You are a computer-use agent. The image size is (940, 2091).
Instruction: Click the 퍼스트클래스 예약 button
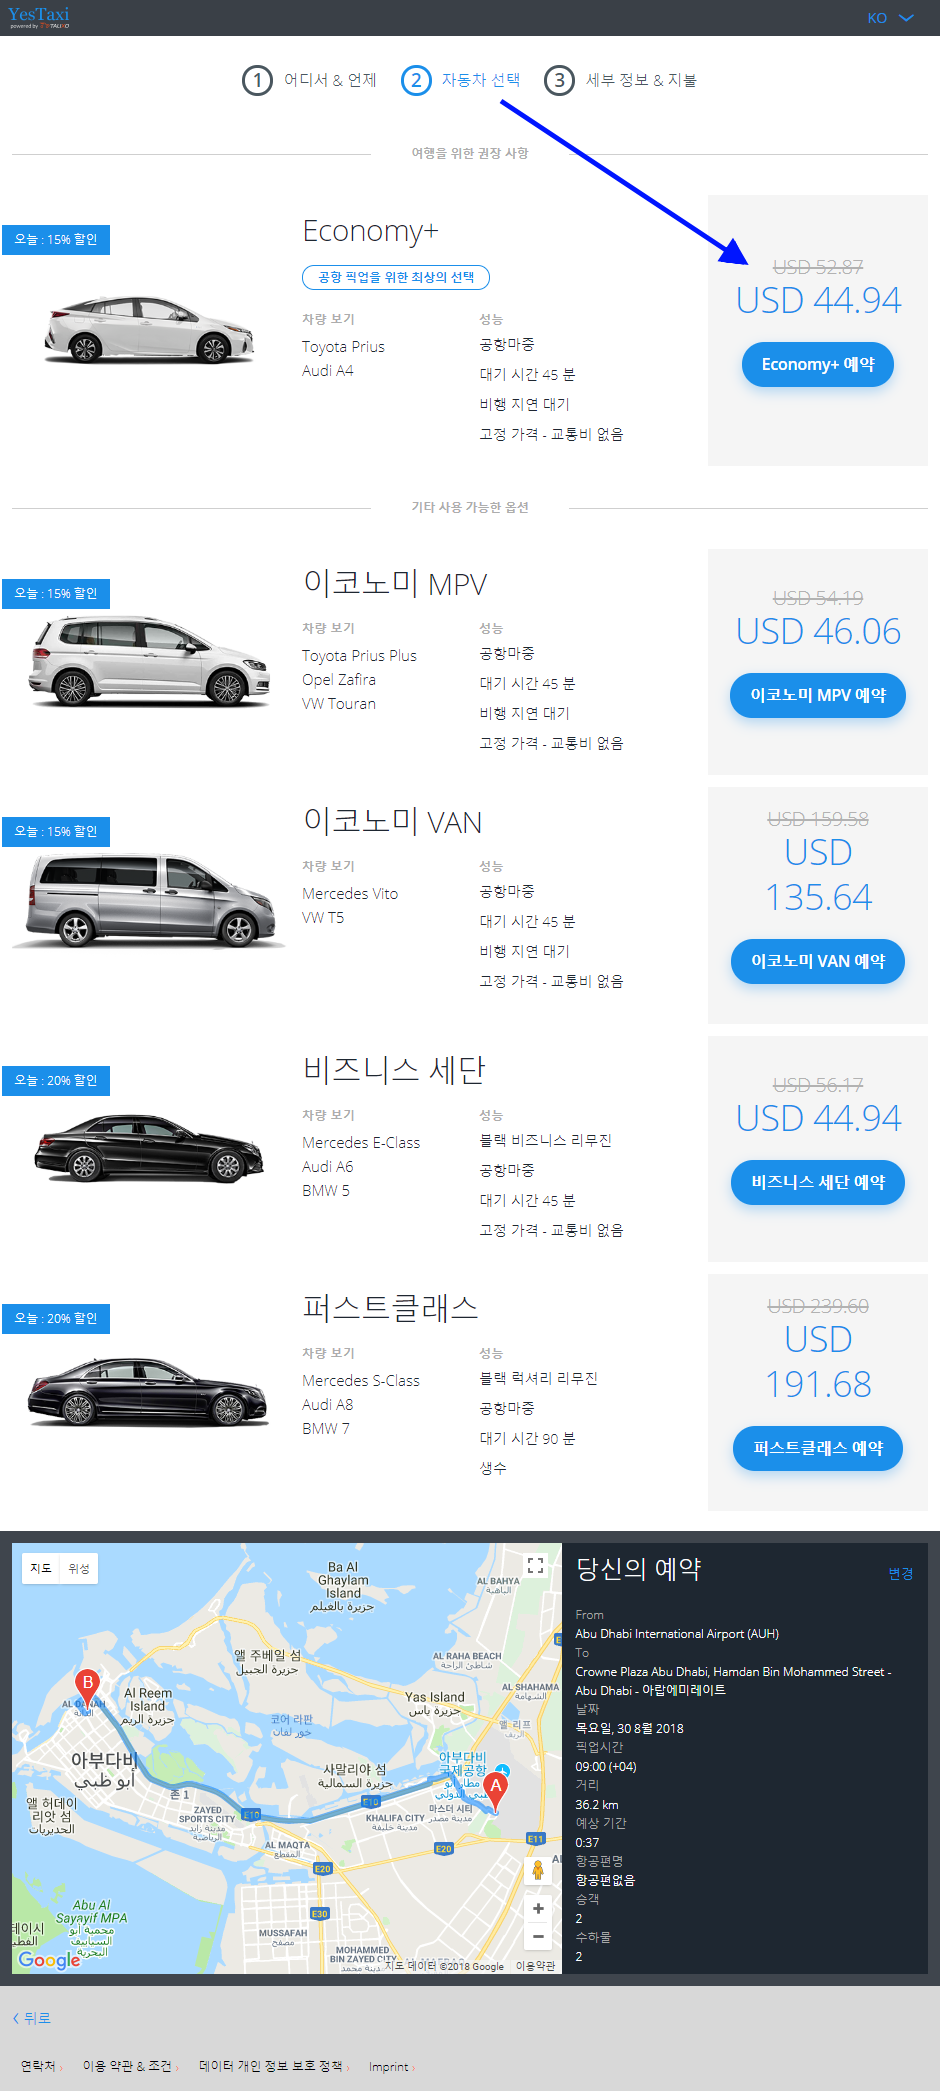tap(818, 1449)
